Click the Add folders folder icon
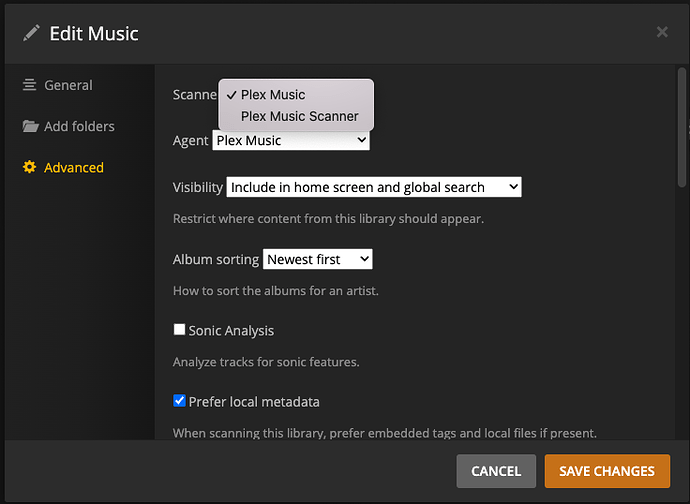The height and width of the screenshot is (504, 690). coord(30,127)
